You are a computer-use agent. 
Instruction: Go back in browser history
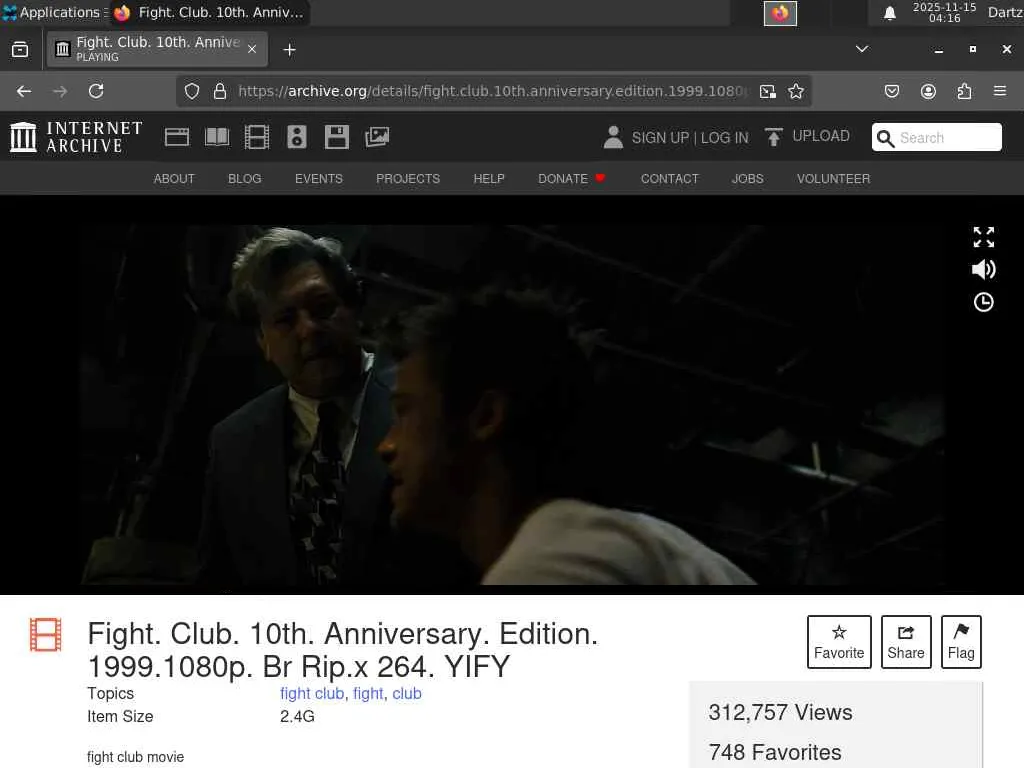tap(24, 91)
